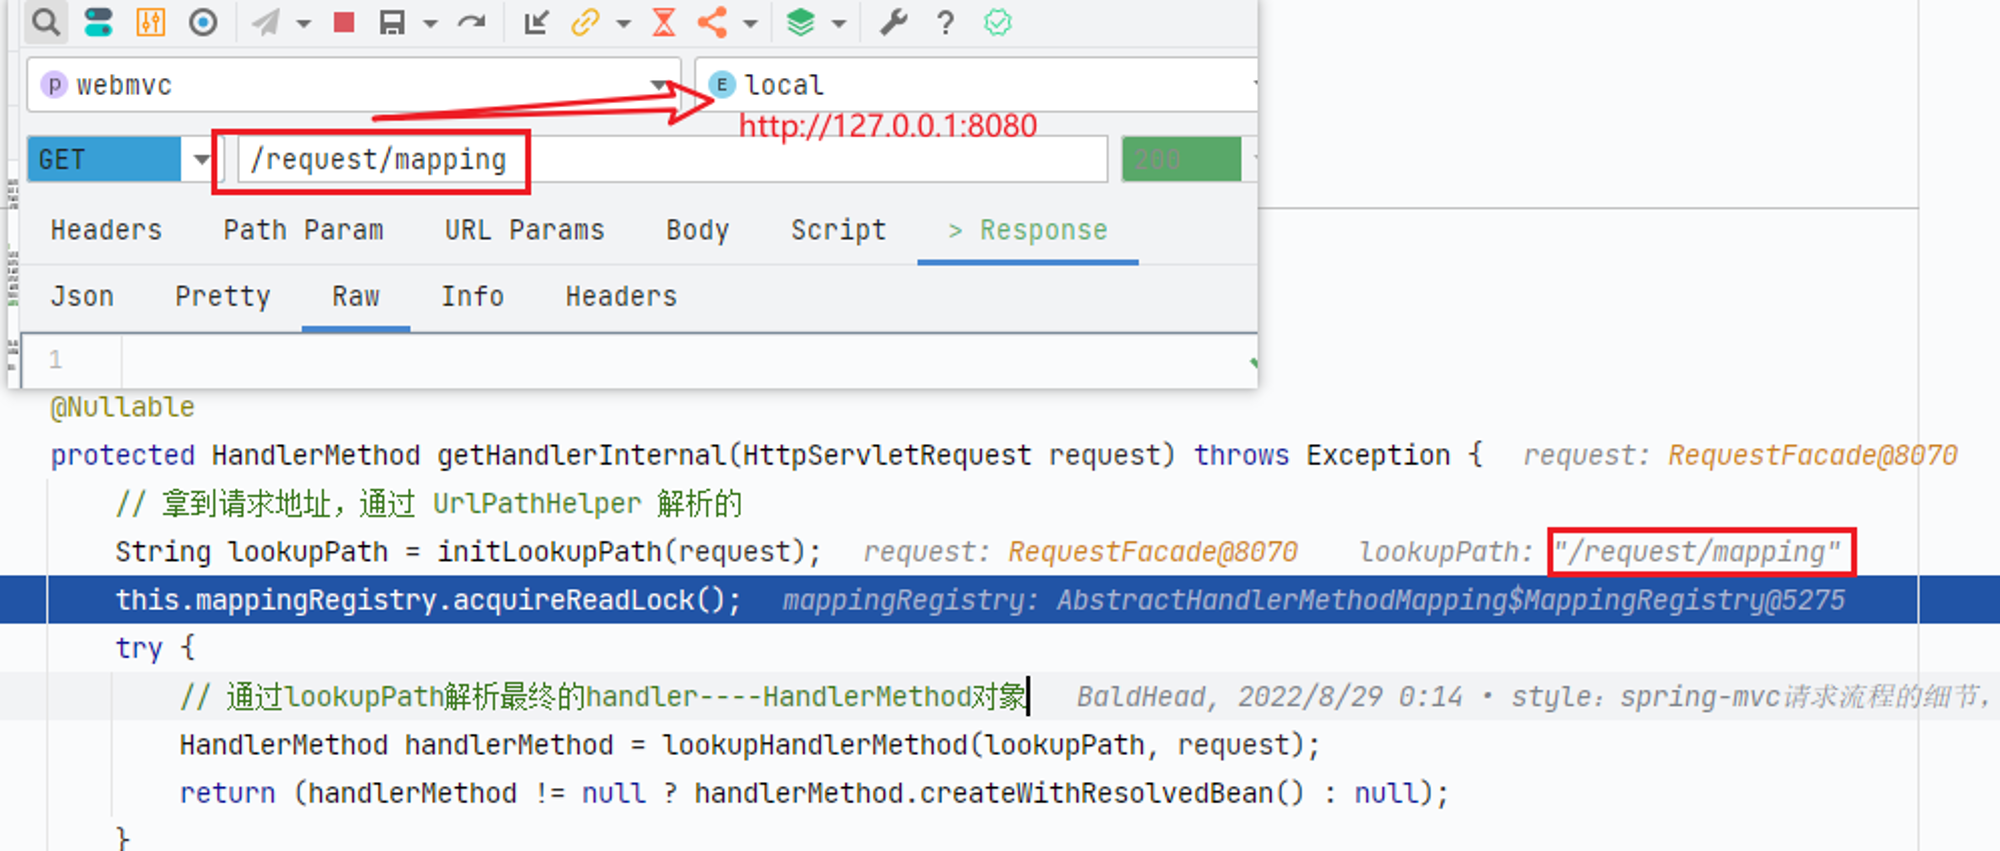
Task: Click the floppy disk save icon
Action: coord(392,22)
